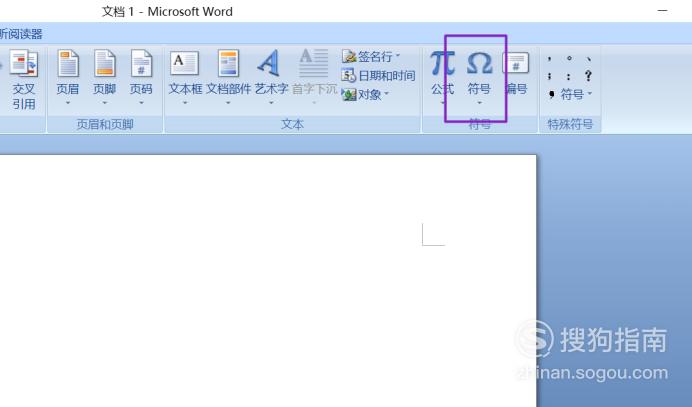The image size is (692, 407).
Task: Insert the 、 enumeration comma symbol
Action: coord(588,58)
